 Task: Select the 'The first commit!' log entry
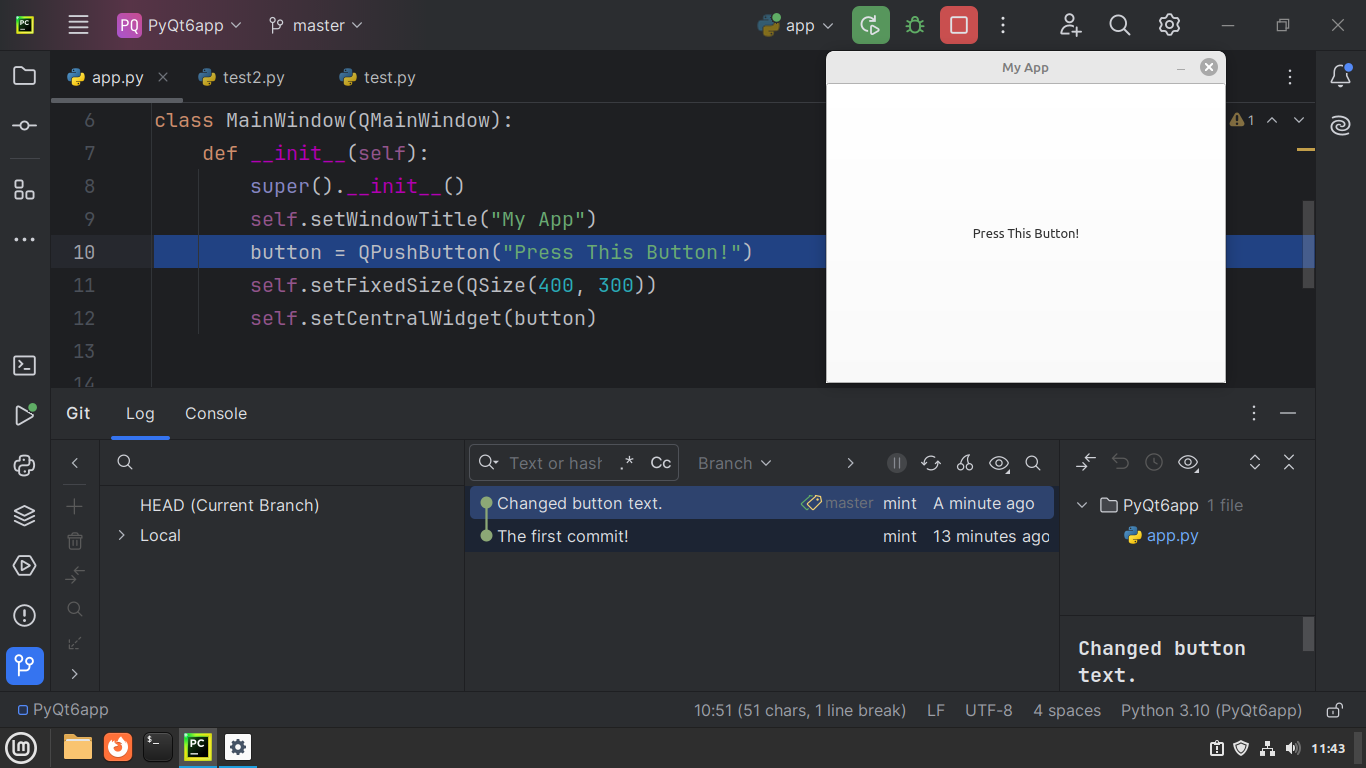tap(762, 536)
